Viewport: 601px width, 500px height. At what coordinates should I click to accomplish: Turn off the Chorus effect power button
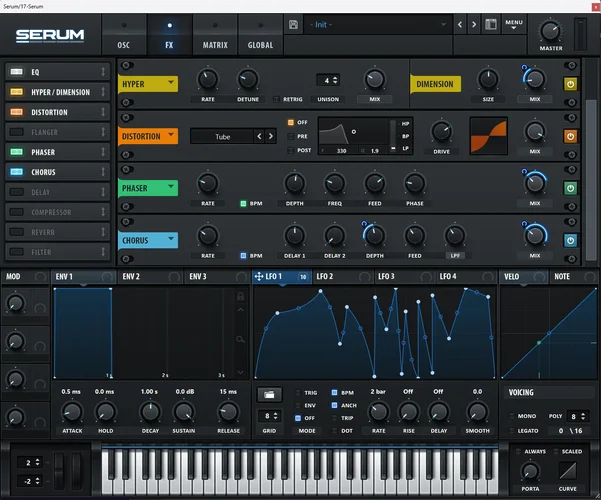click(x=570, y=240)
